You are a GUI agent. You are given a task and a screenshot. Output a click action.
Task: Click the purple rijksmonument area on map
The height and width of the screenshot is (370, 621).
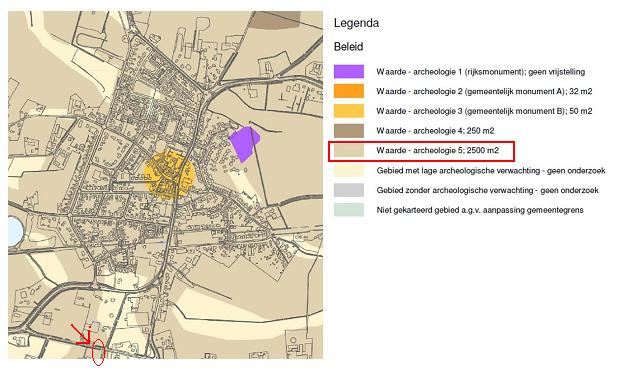coord(244,143)
